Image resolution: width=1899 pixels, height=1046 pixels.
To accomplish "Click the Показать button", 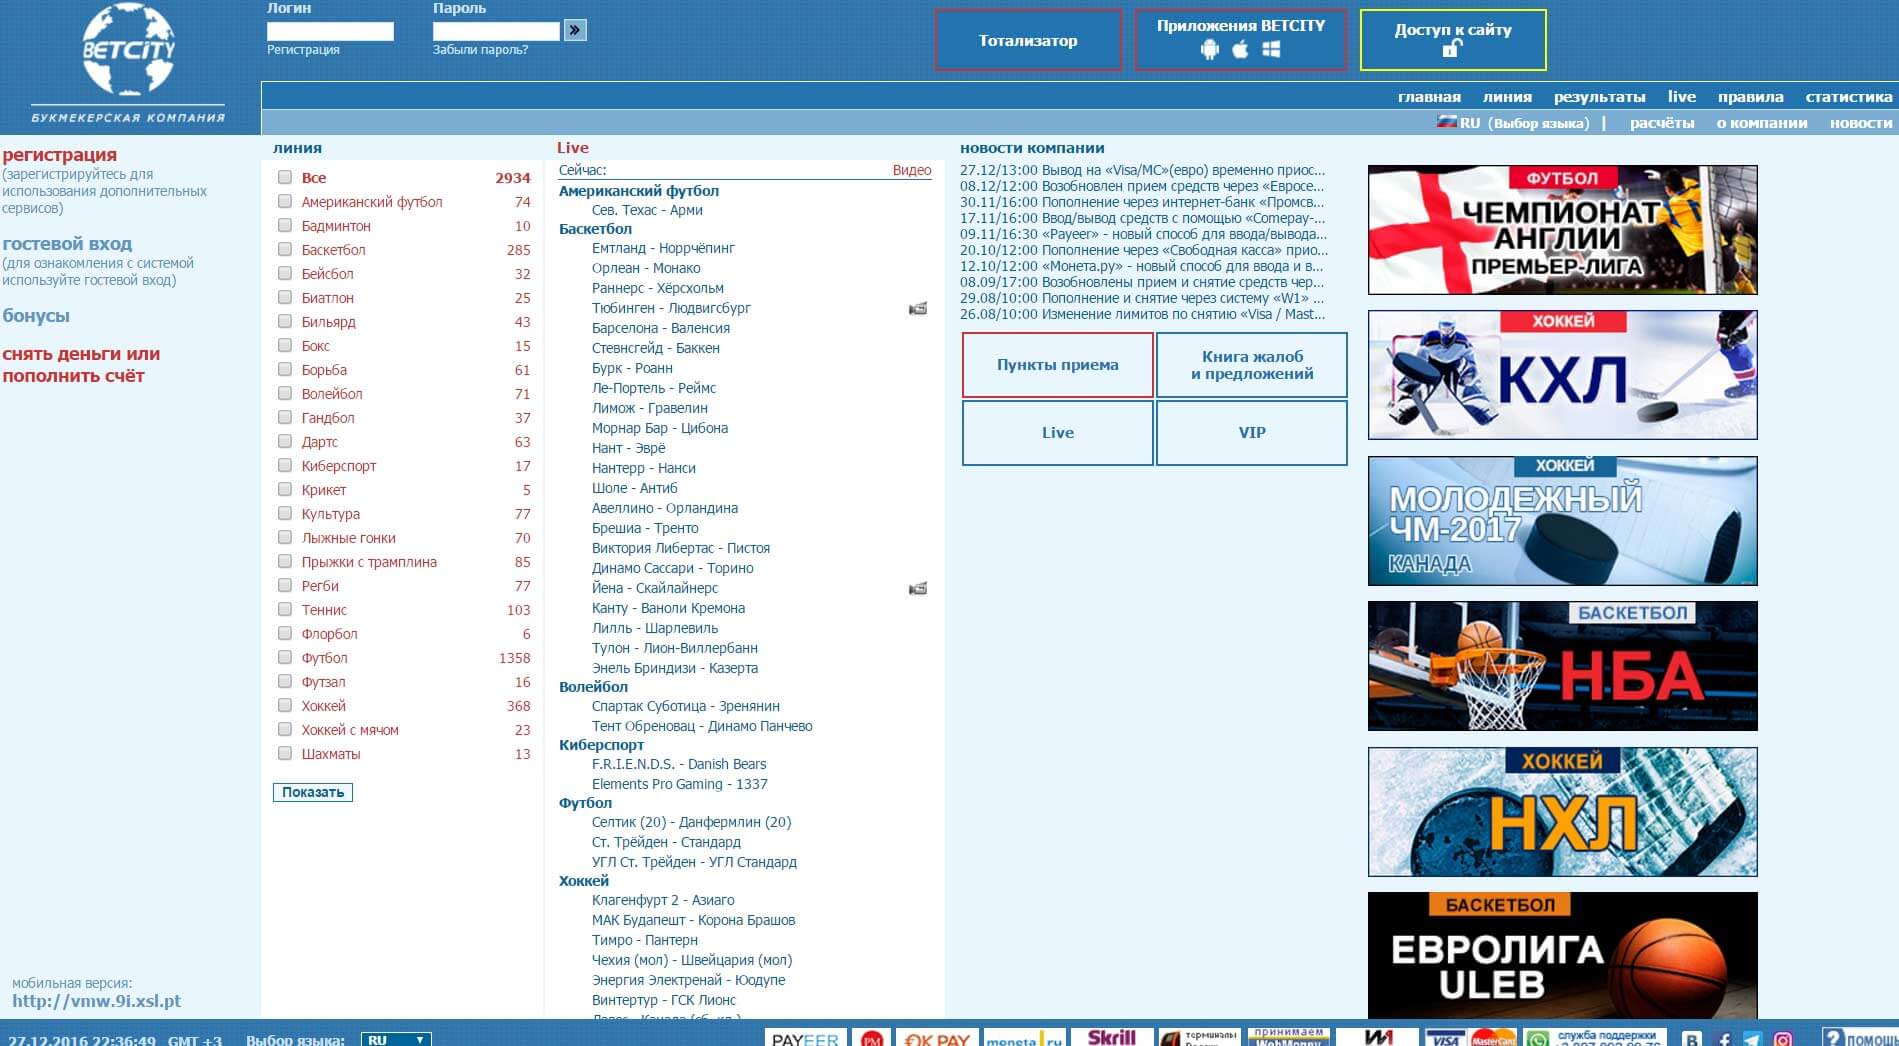I will point(313,792).
